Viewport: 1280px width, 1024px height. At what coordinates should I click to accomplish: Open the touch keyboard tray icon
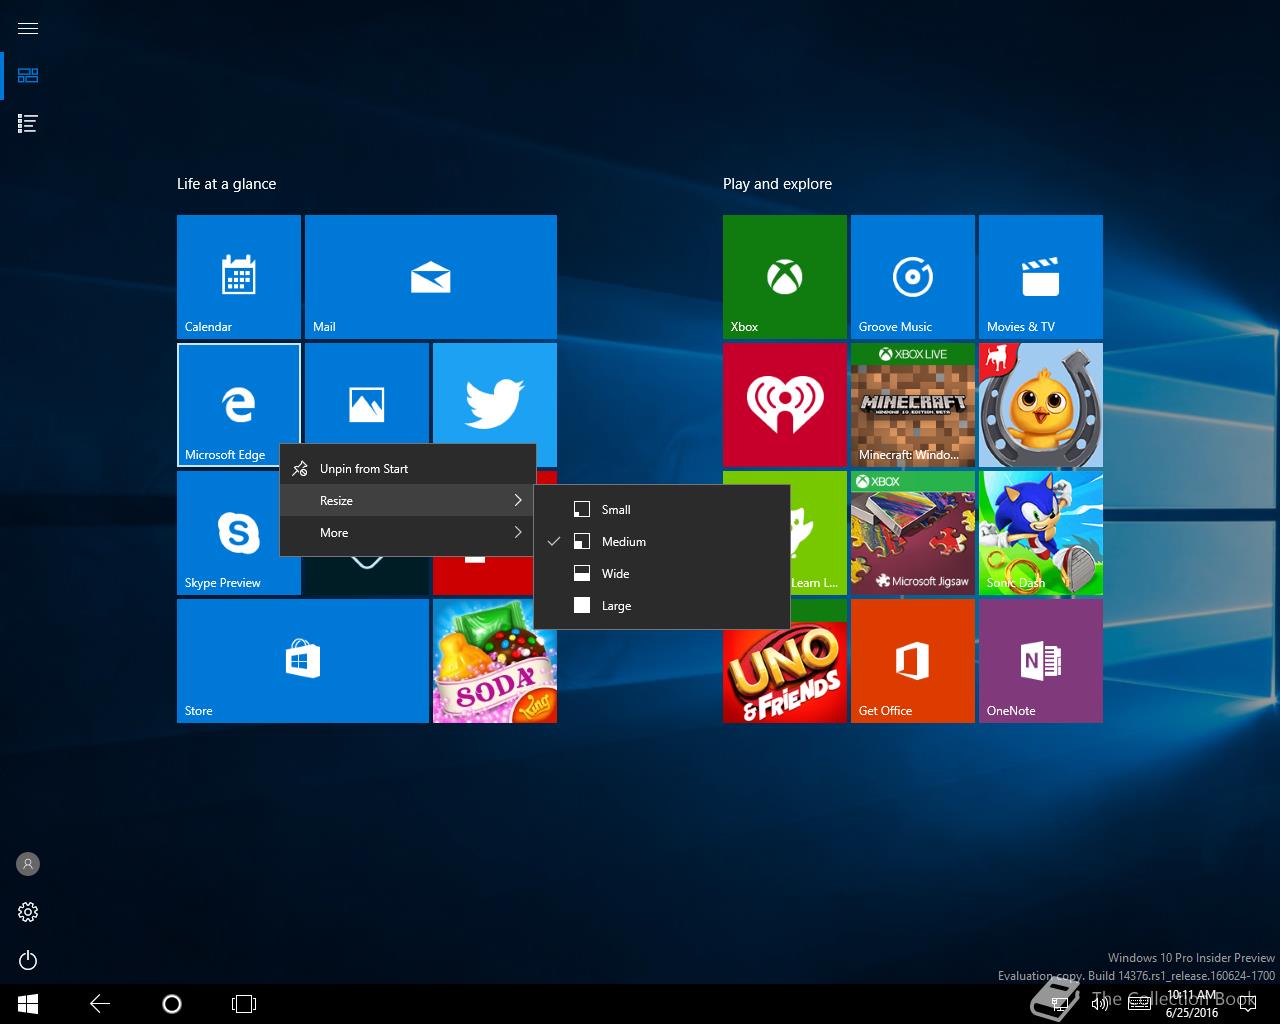1139,1004
